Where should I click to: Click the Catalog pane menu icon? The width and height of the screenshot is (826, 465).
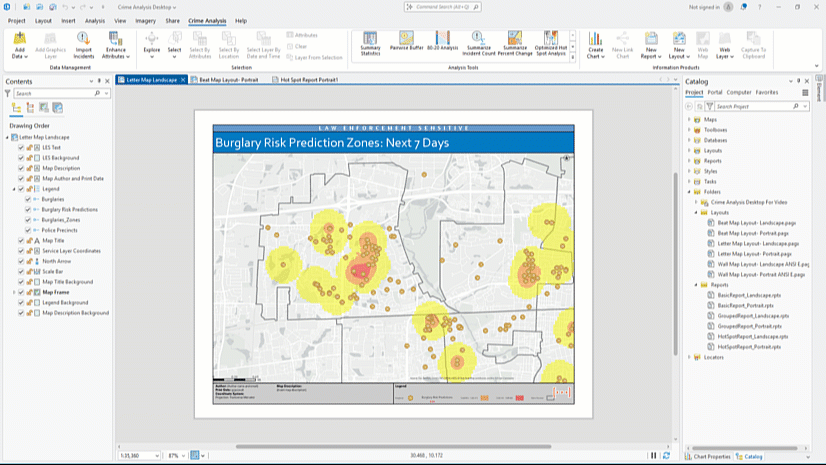805,93
